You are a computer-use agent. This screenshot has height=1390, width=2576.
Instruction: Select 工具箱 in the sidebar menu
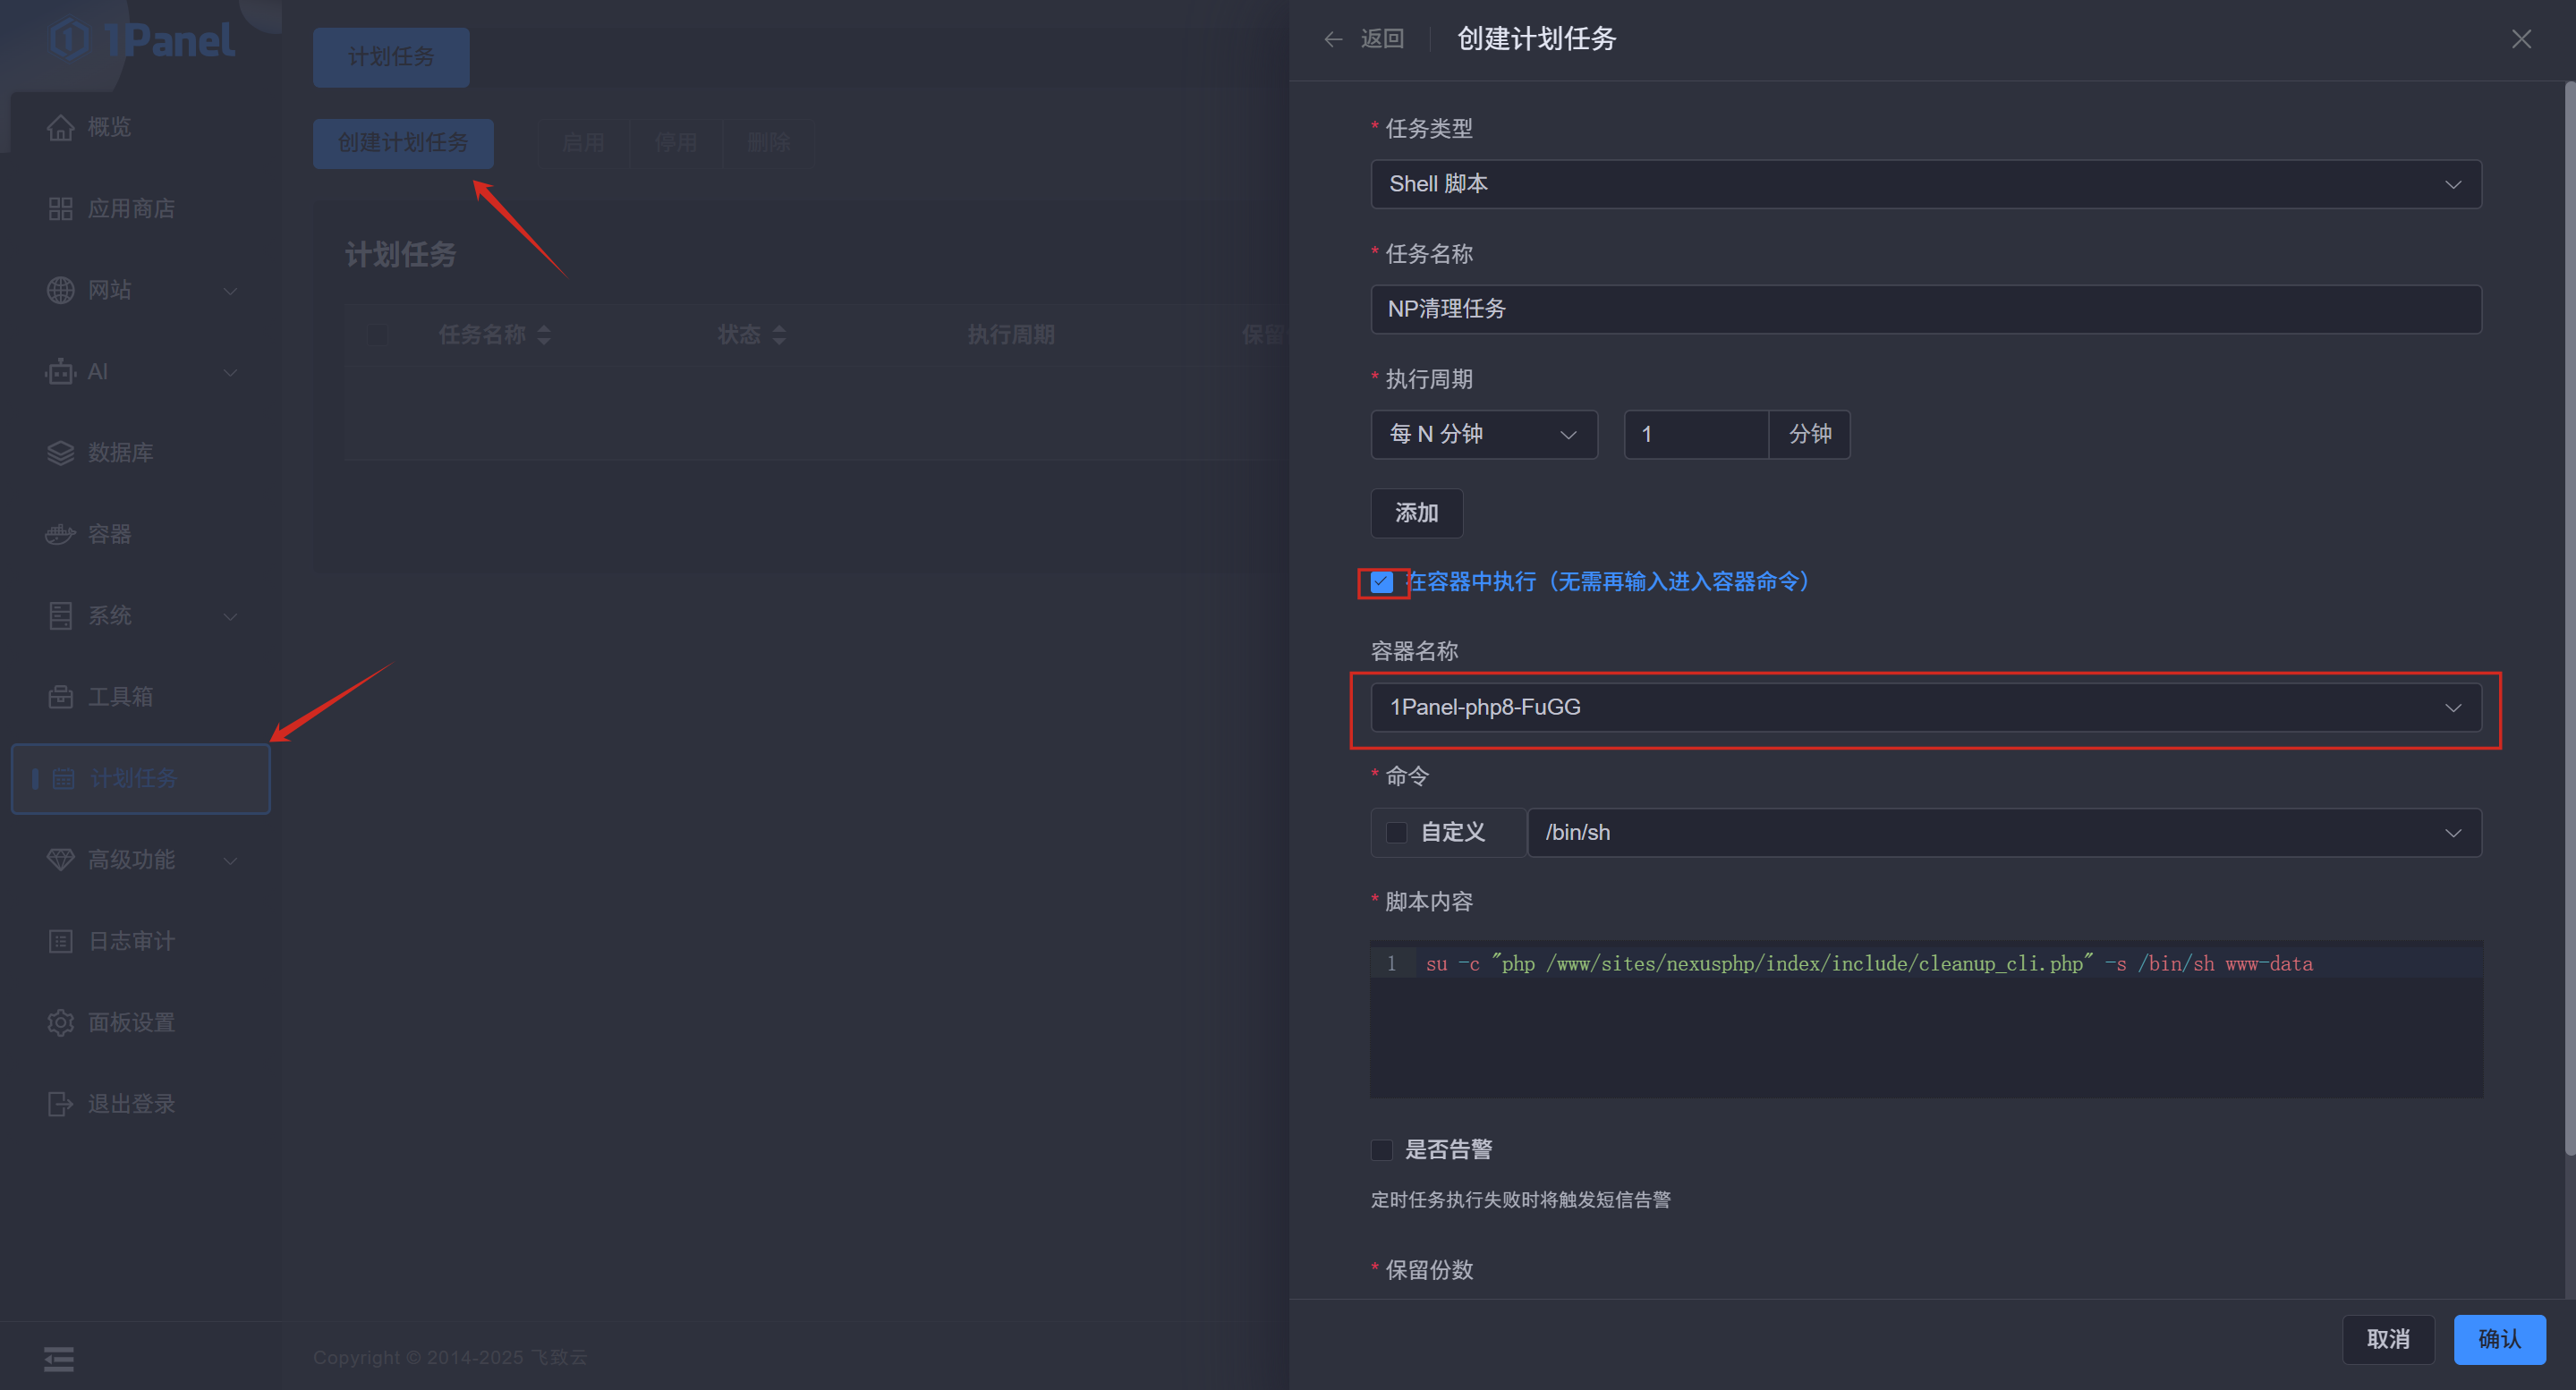click(x=120, y=697)
